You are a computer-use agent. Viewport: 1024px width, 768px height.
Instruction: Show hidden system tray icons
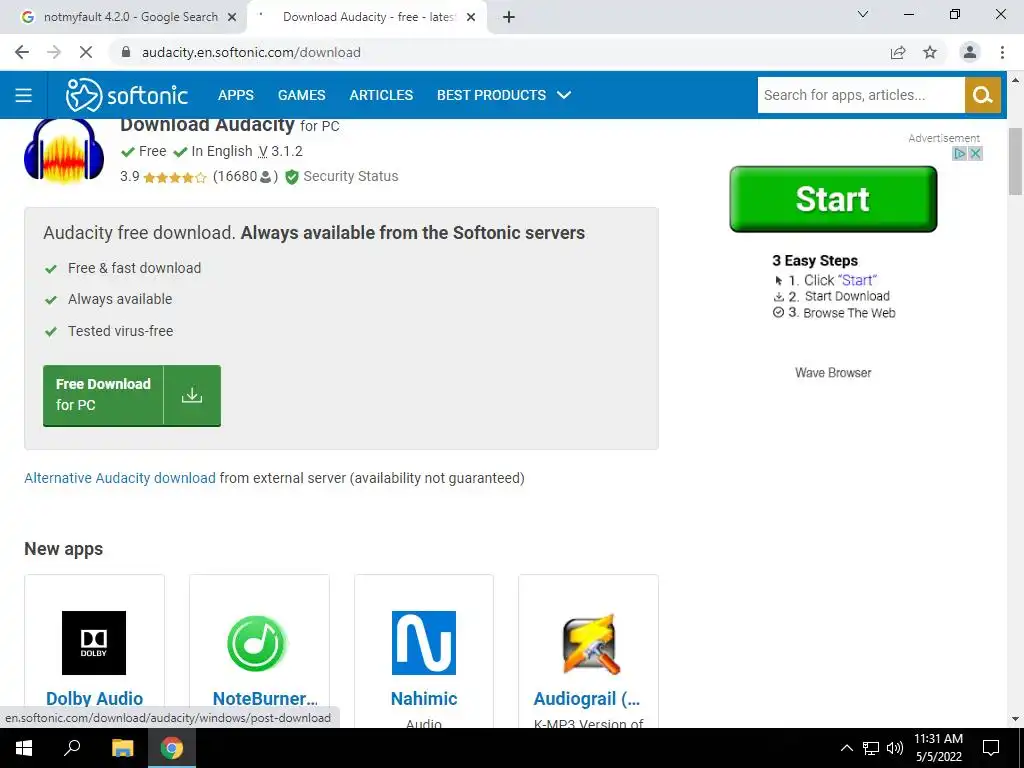pyautogui.click(x=846, y=748)
